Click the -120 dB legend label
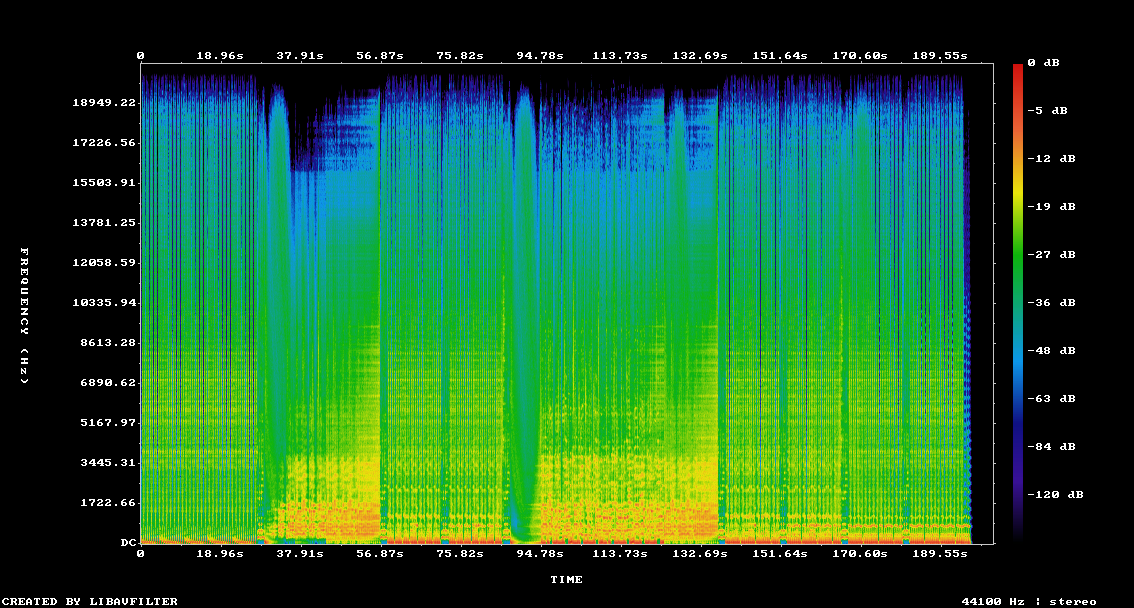This screenshot has height=608, width=1134. tap(1059, 495)
